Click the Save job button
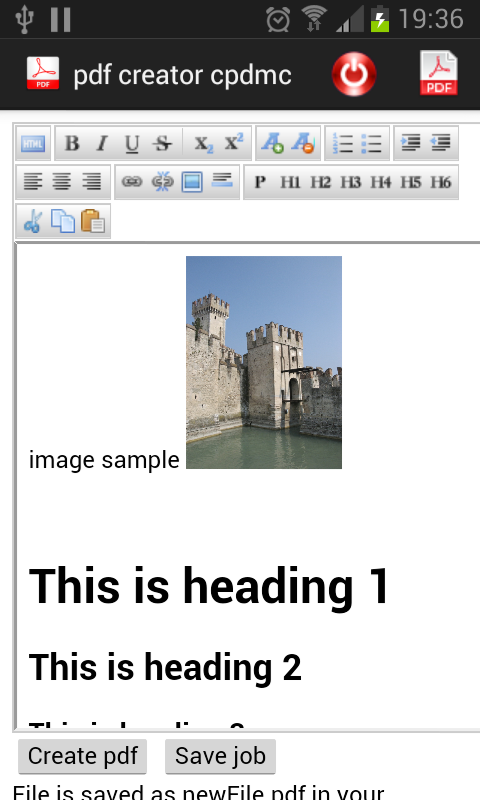Viewport: 480px width, 800px height. pos(220,756)
